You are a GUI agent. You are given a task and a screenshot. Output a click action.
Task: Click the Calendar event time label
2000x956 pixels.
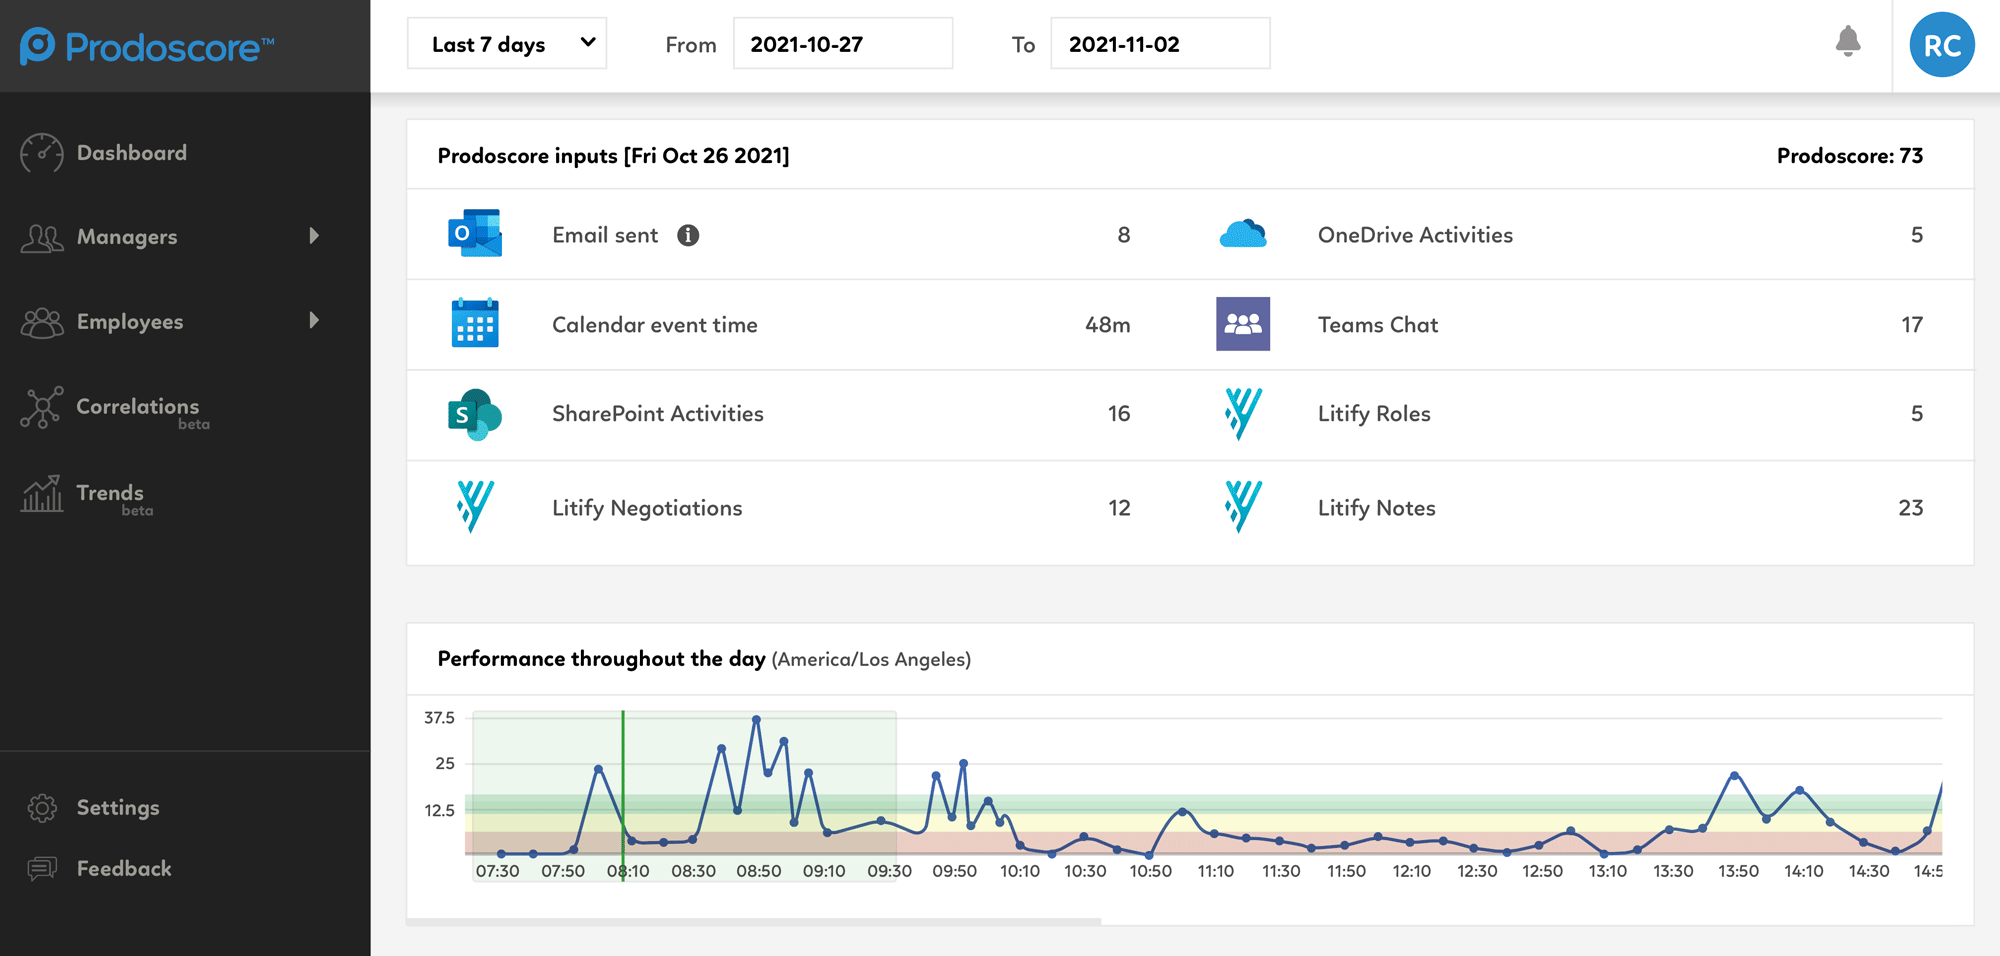click(655, 325)
